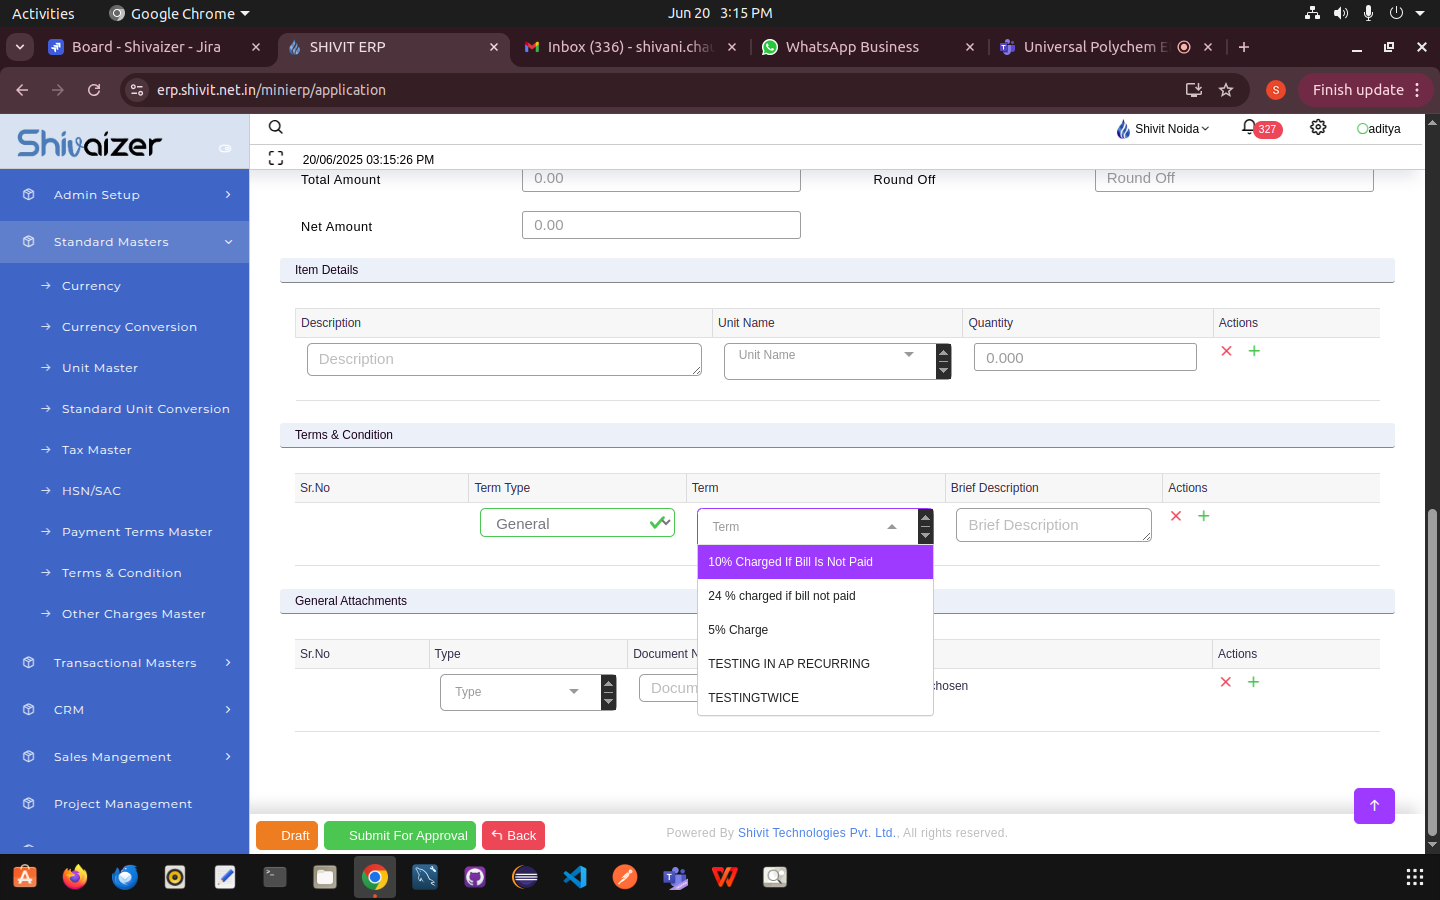Open the Tax Master page
Screen dimensions: 1440x900
coord(97,450)
